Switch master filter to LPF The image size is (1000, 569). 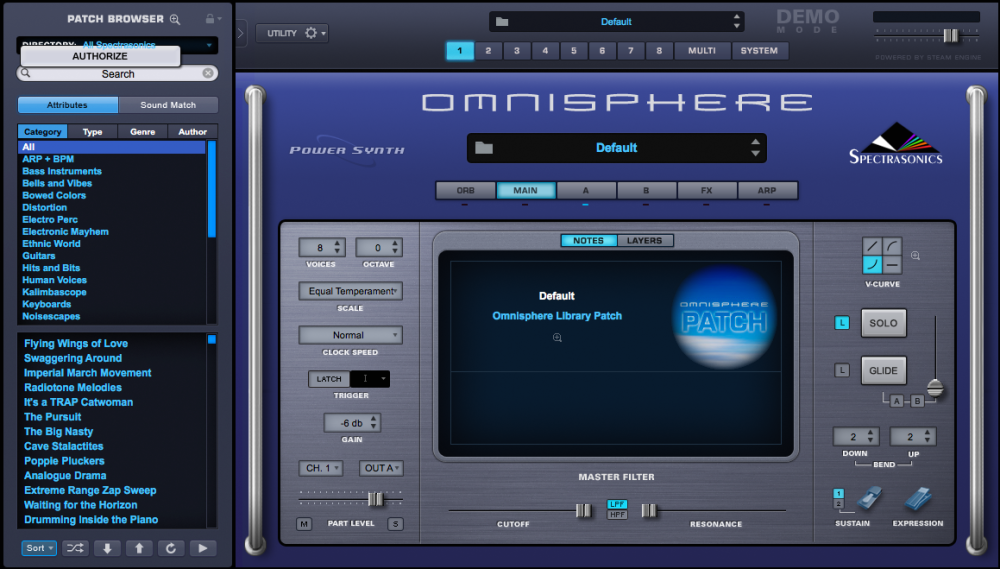click(617, 504)
